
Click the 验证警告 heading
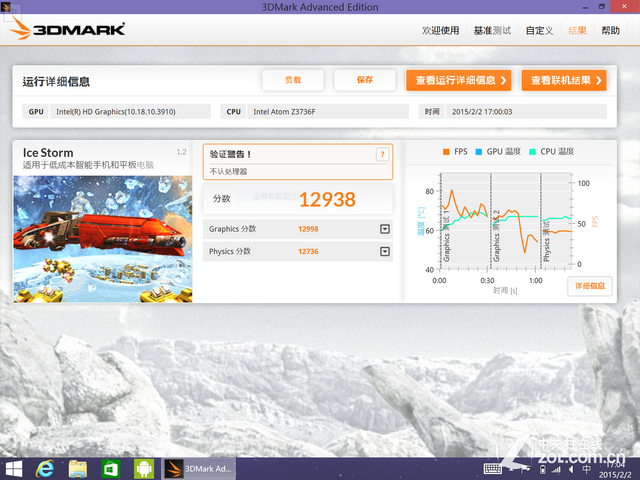(230, 154)
